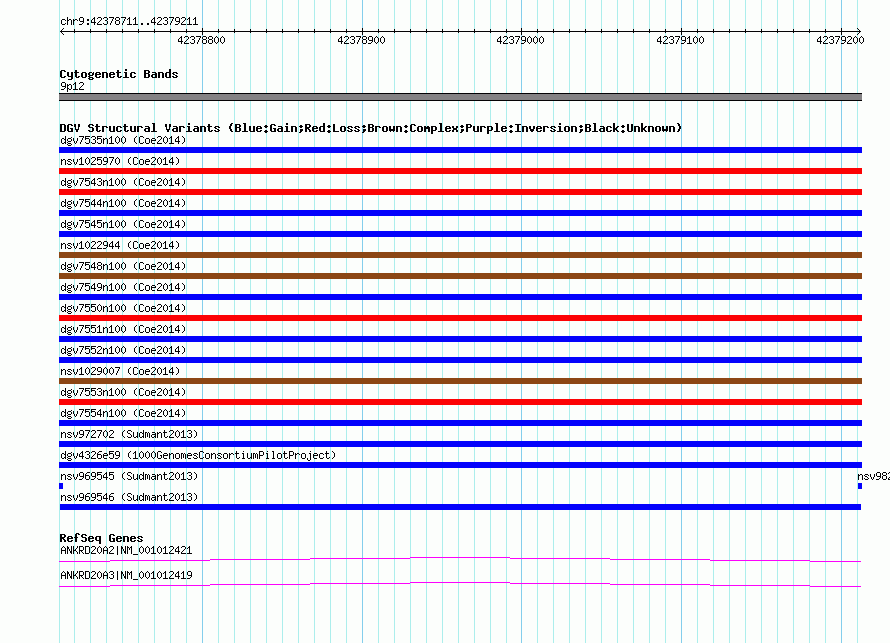
Task: Click the nsv1022944 brown complex variant bar
Action: click(460, 255)
